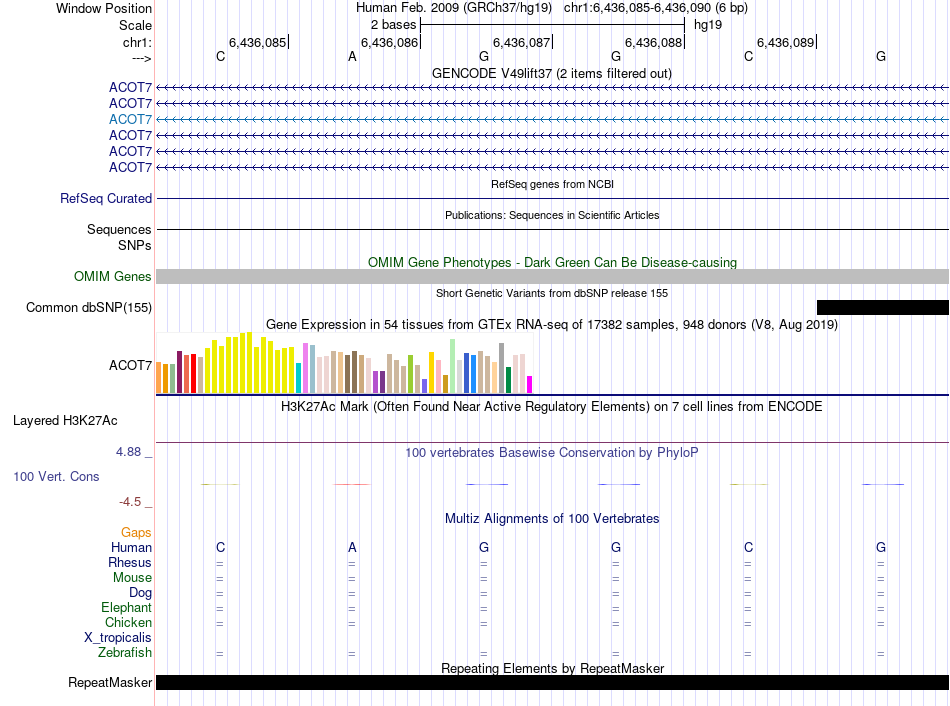Viewport: 950px width, 706px height.
Task: Click the Layered H3K27Ac track label
Action: 65,421
